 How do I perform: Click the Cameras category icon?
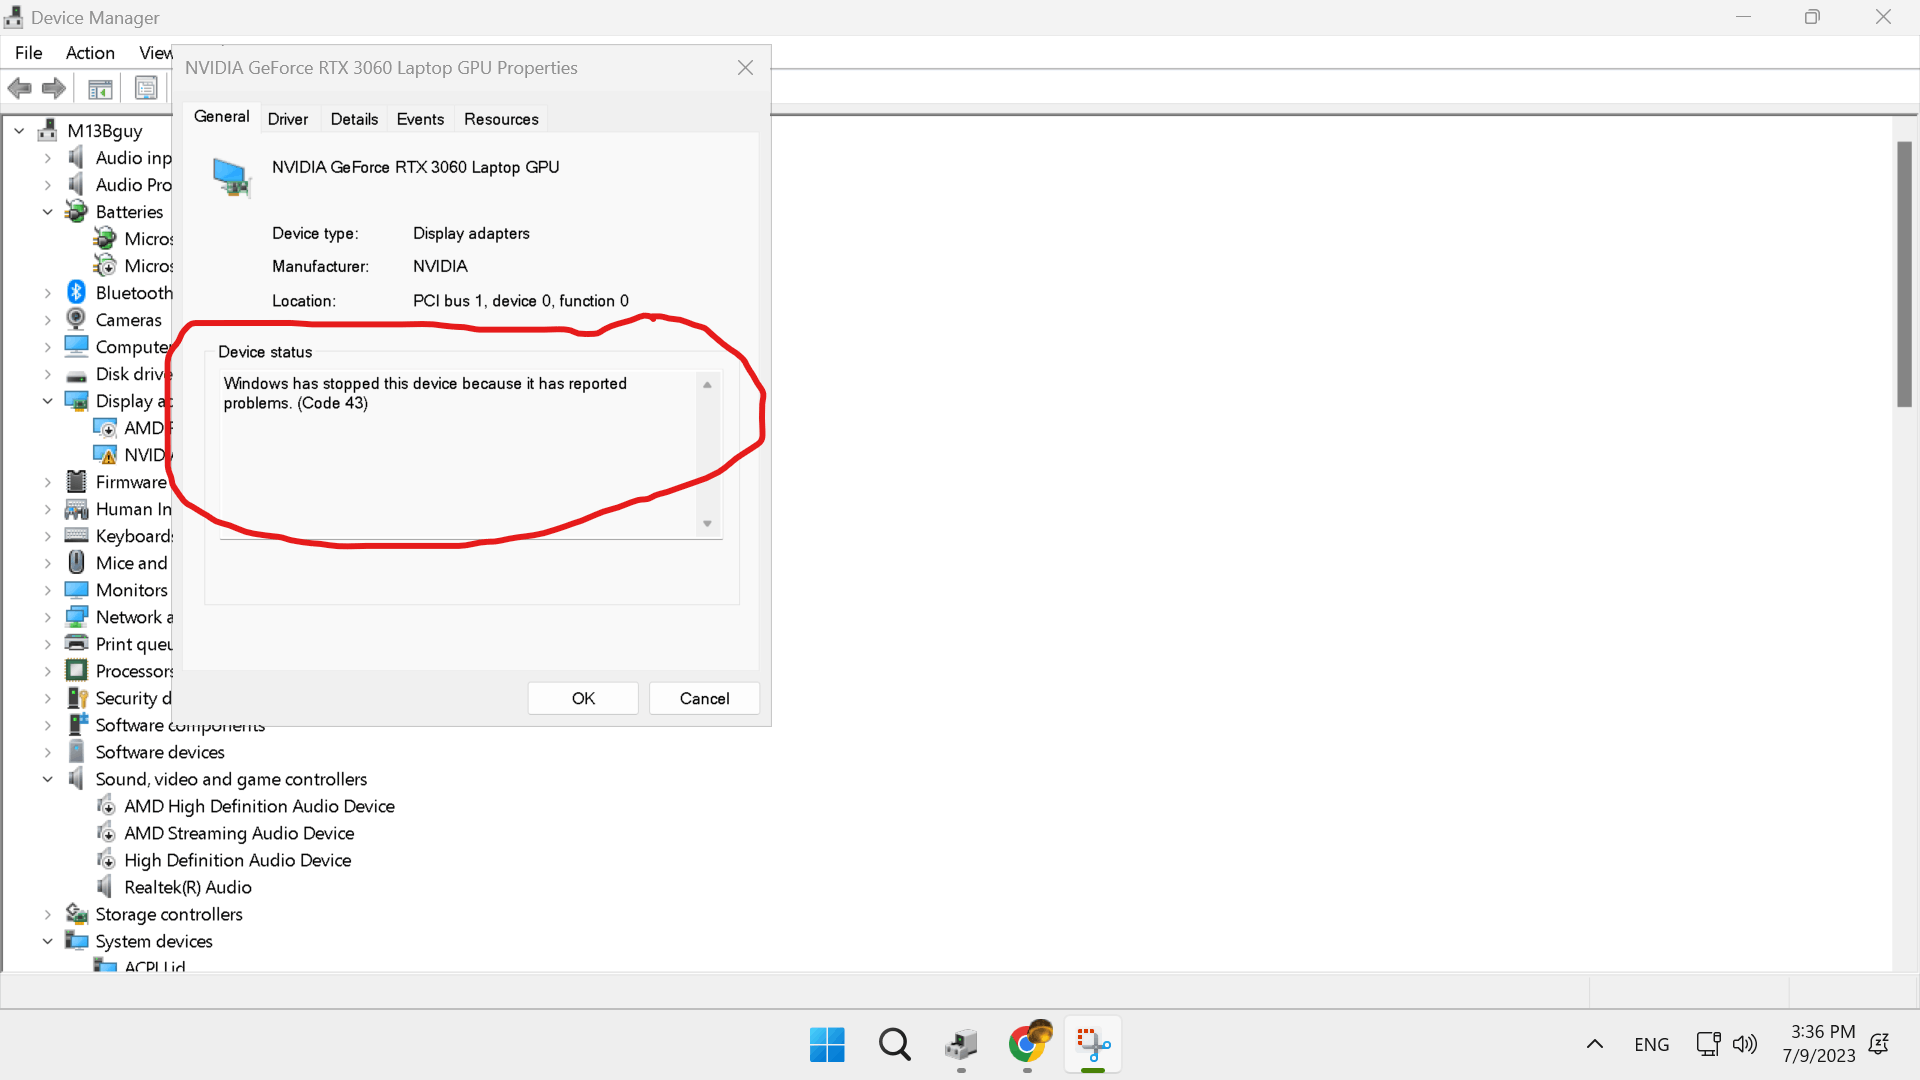[x=76, y=319]
